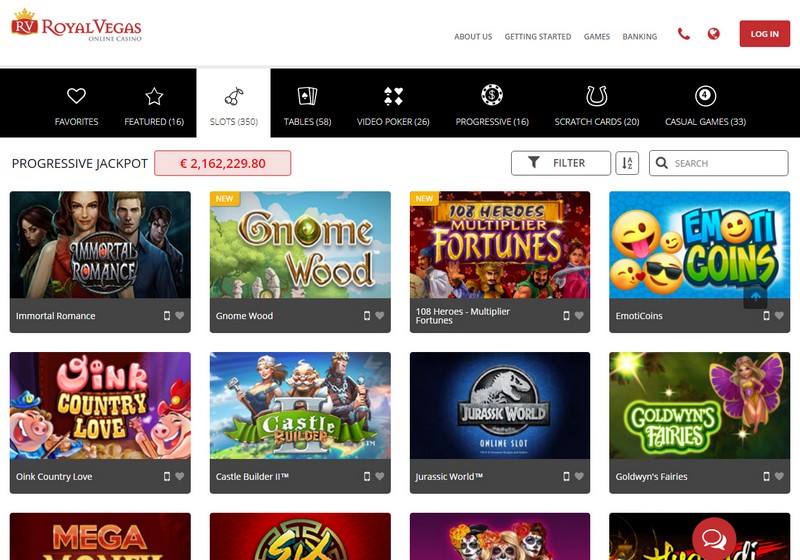800x560 pixels.
Task: Favorite Goldwyn's Fairies with heart icon
Action: coord(779,476)
